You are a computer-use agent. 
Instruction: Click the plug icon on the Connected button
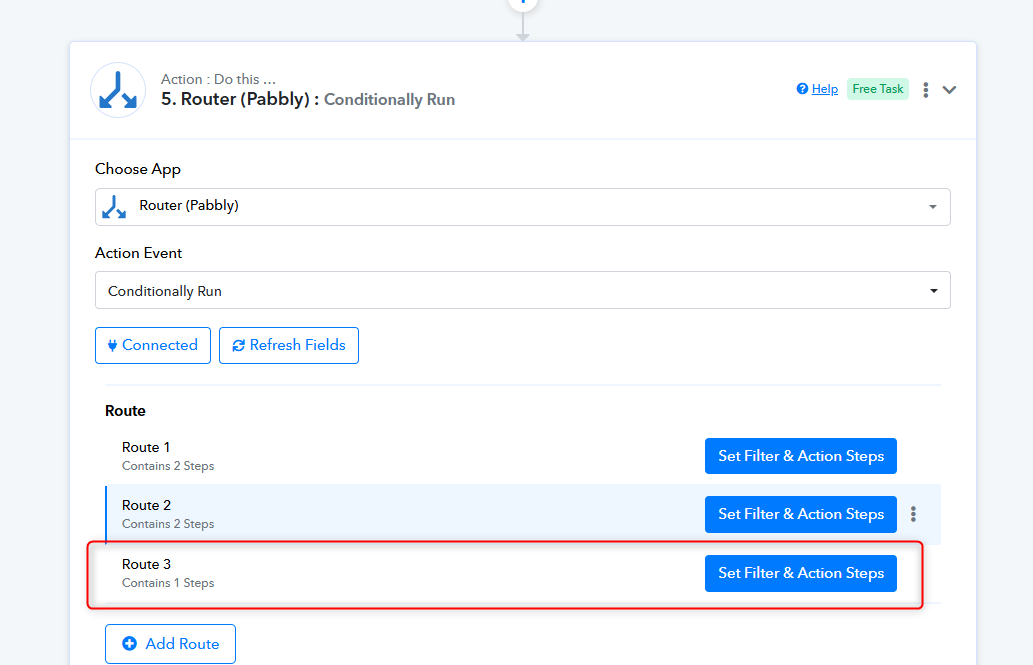pos(112,345)
